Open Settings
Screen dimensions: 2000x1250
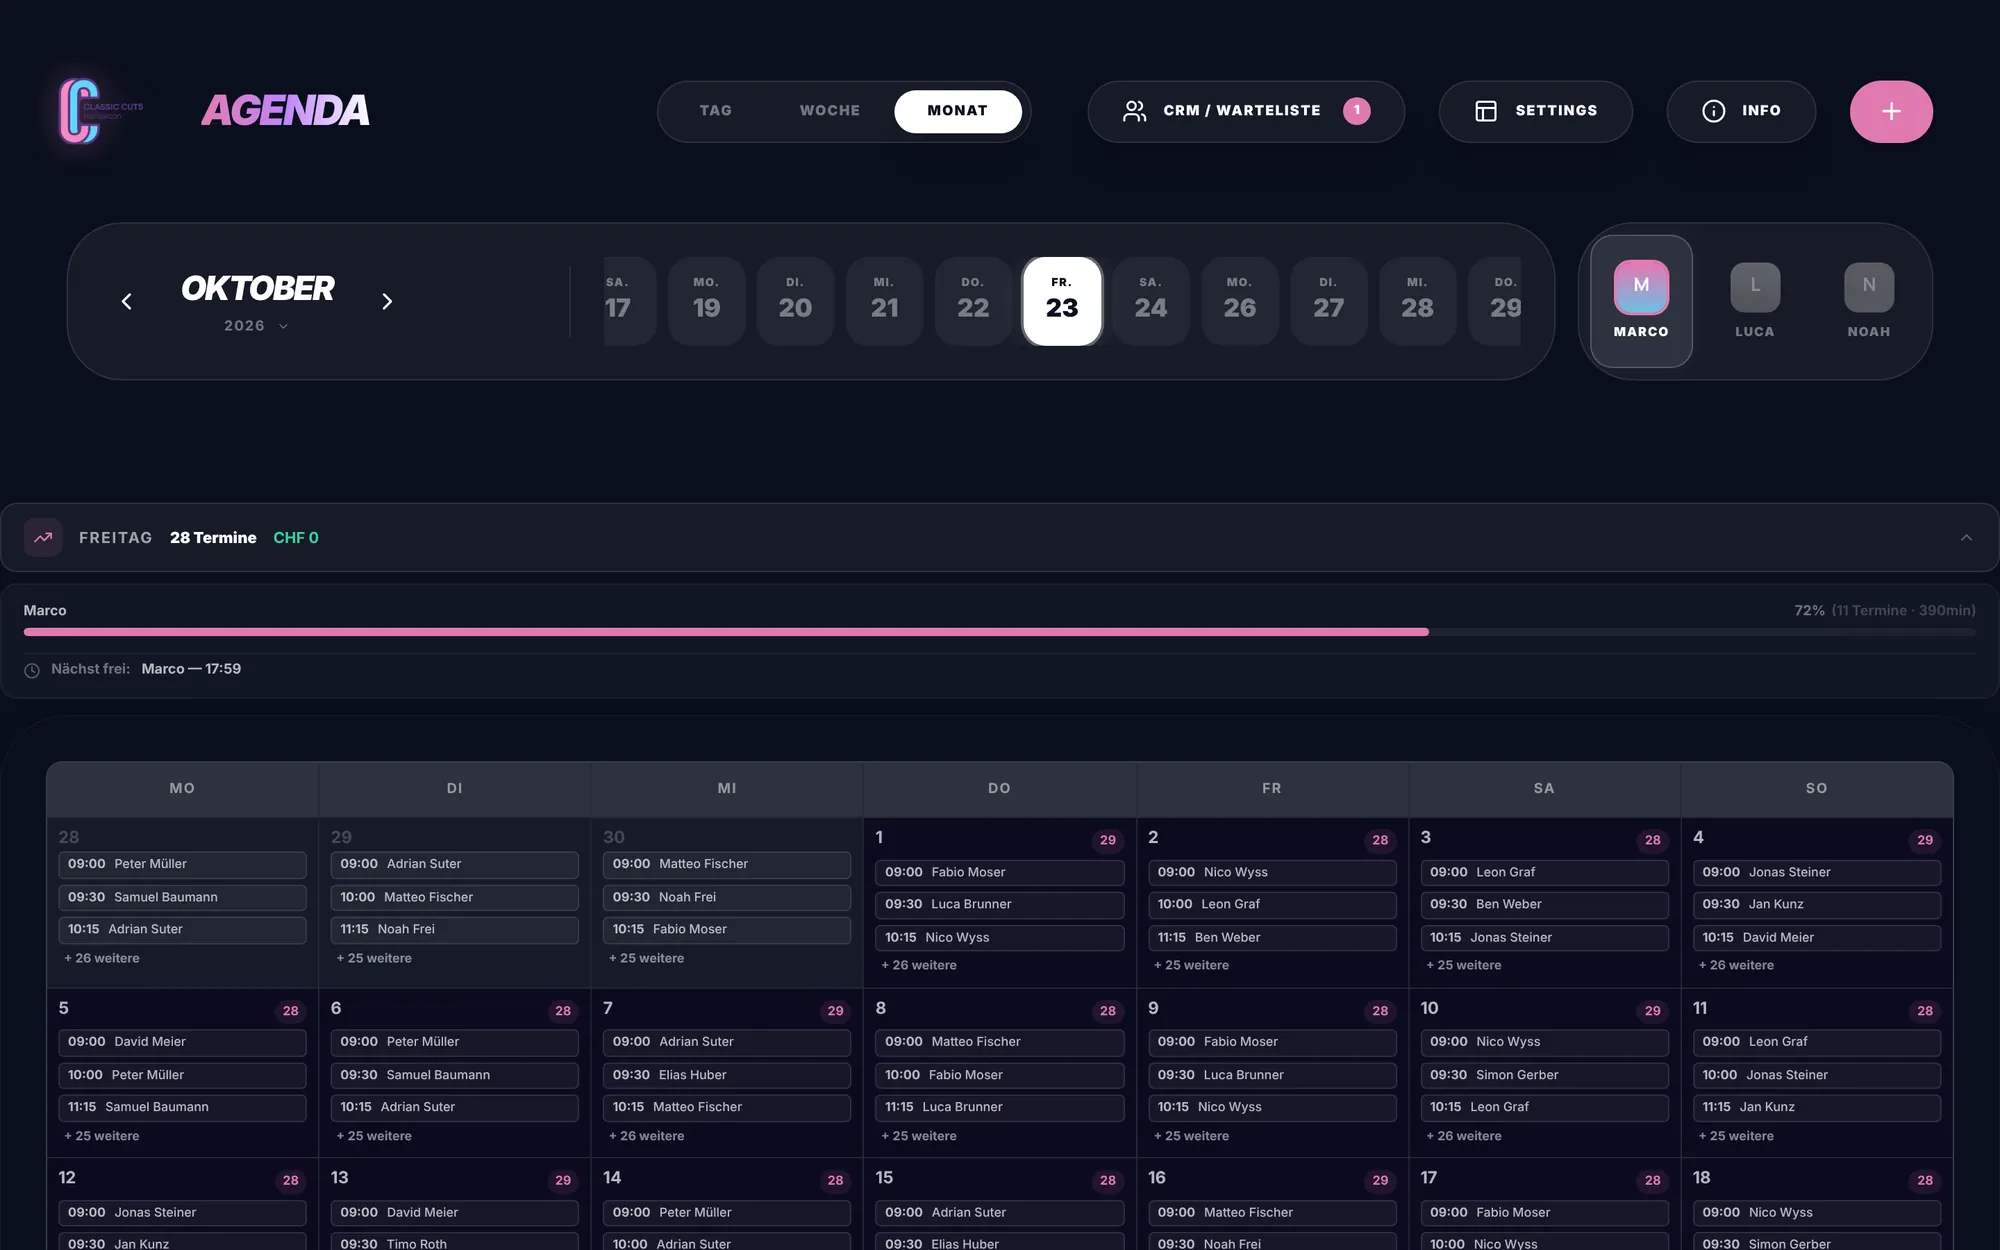point(1535,111)
